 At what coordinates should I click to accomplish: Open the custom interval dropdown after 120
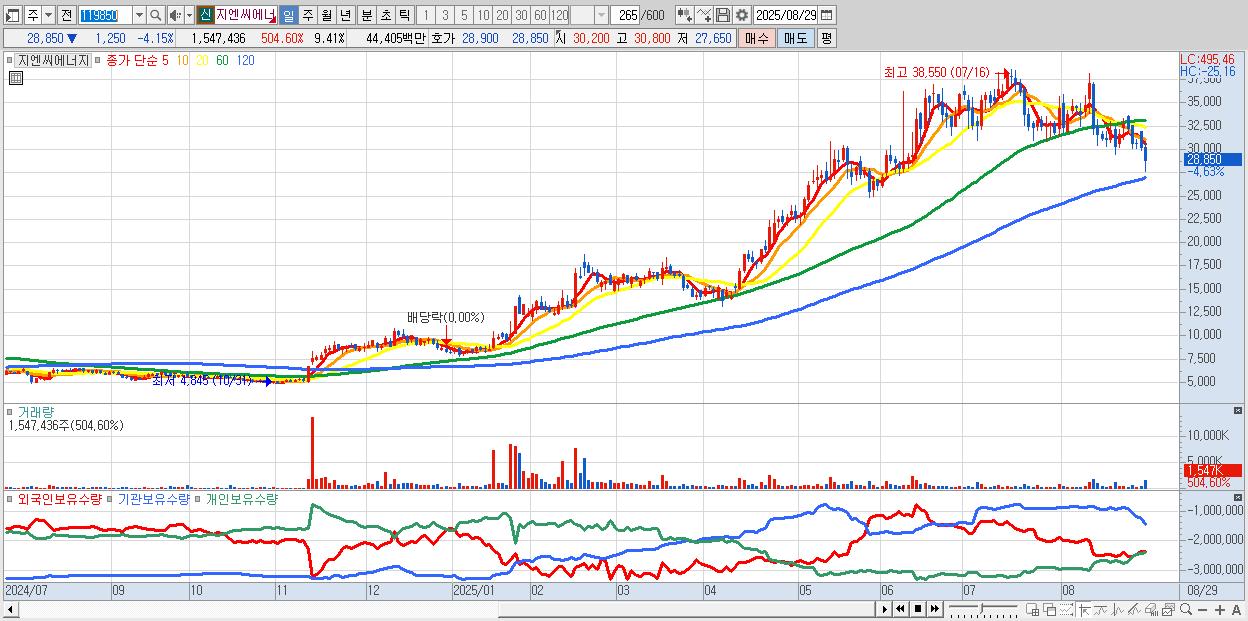tap(601, 15)
